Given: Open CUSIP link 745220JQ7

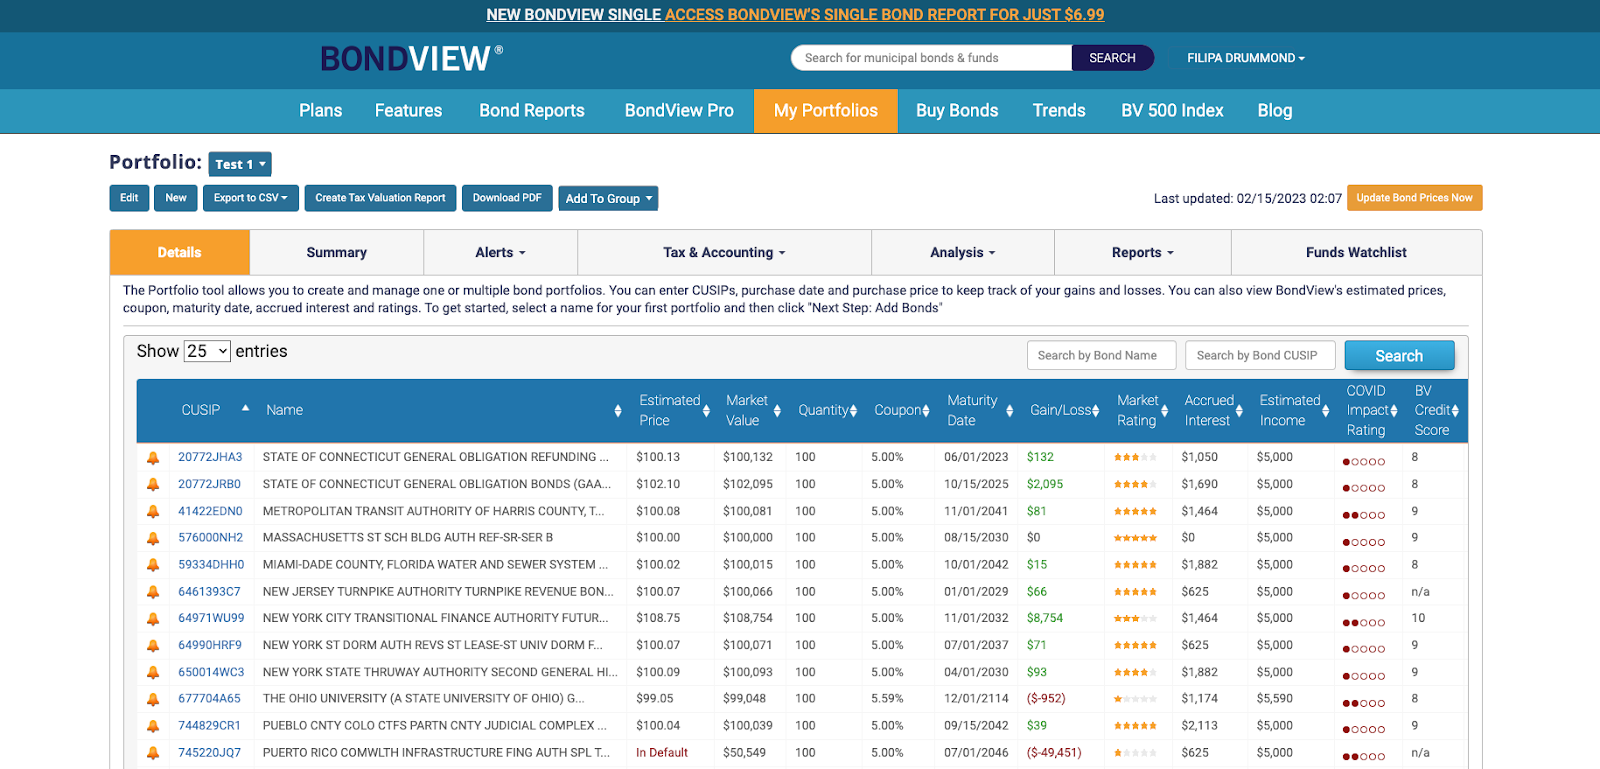Looking at the screenshot, I should pos(209,753).
